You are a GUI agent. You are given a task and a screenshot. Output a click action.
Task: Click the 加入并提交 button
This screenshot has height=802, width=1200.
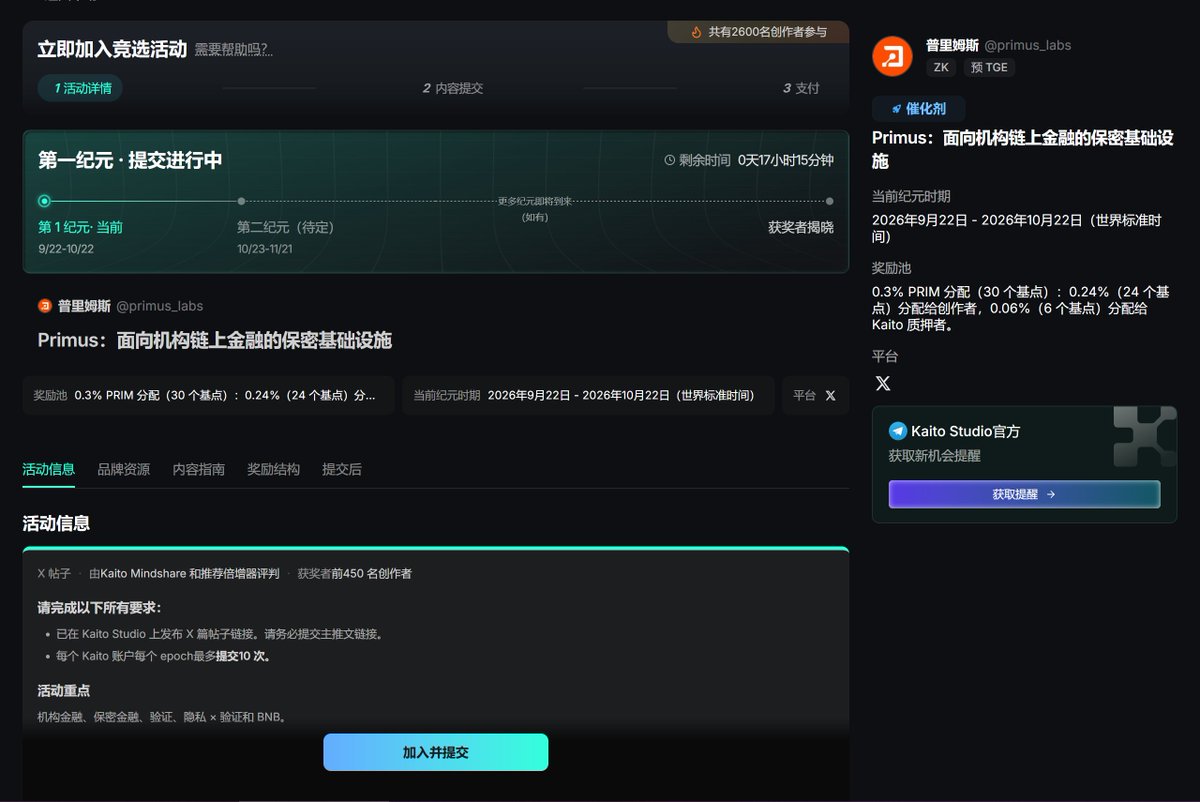[435, 752]
